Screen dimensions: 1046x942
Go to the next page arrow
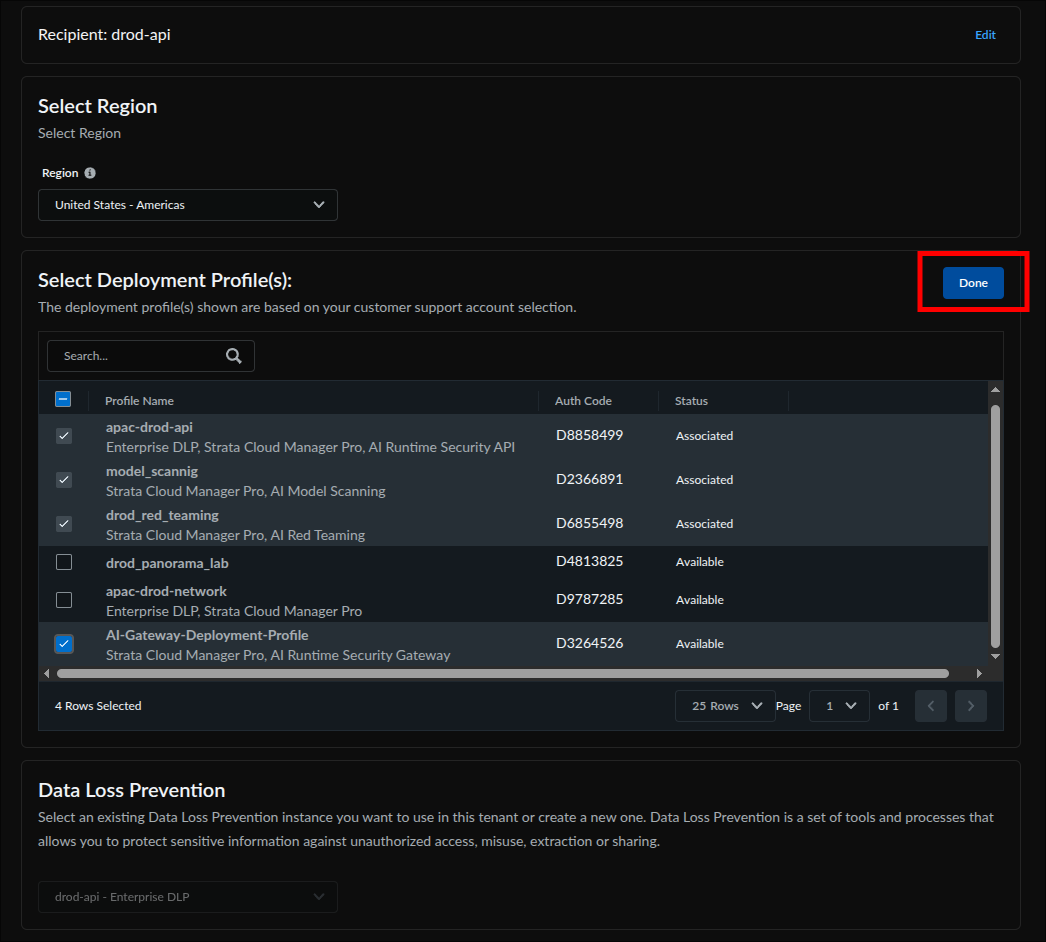tap(971, 706)
